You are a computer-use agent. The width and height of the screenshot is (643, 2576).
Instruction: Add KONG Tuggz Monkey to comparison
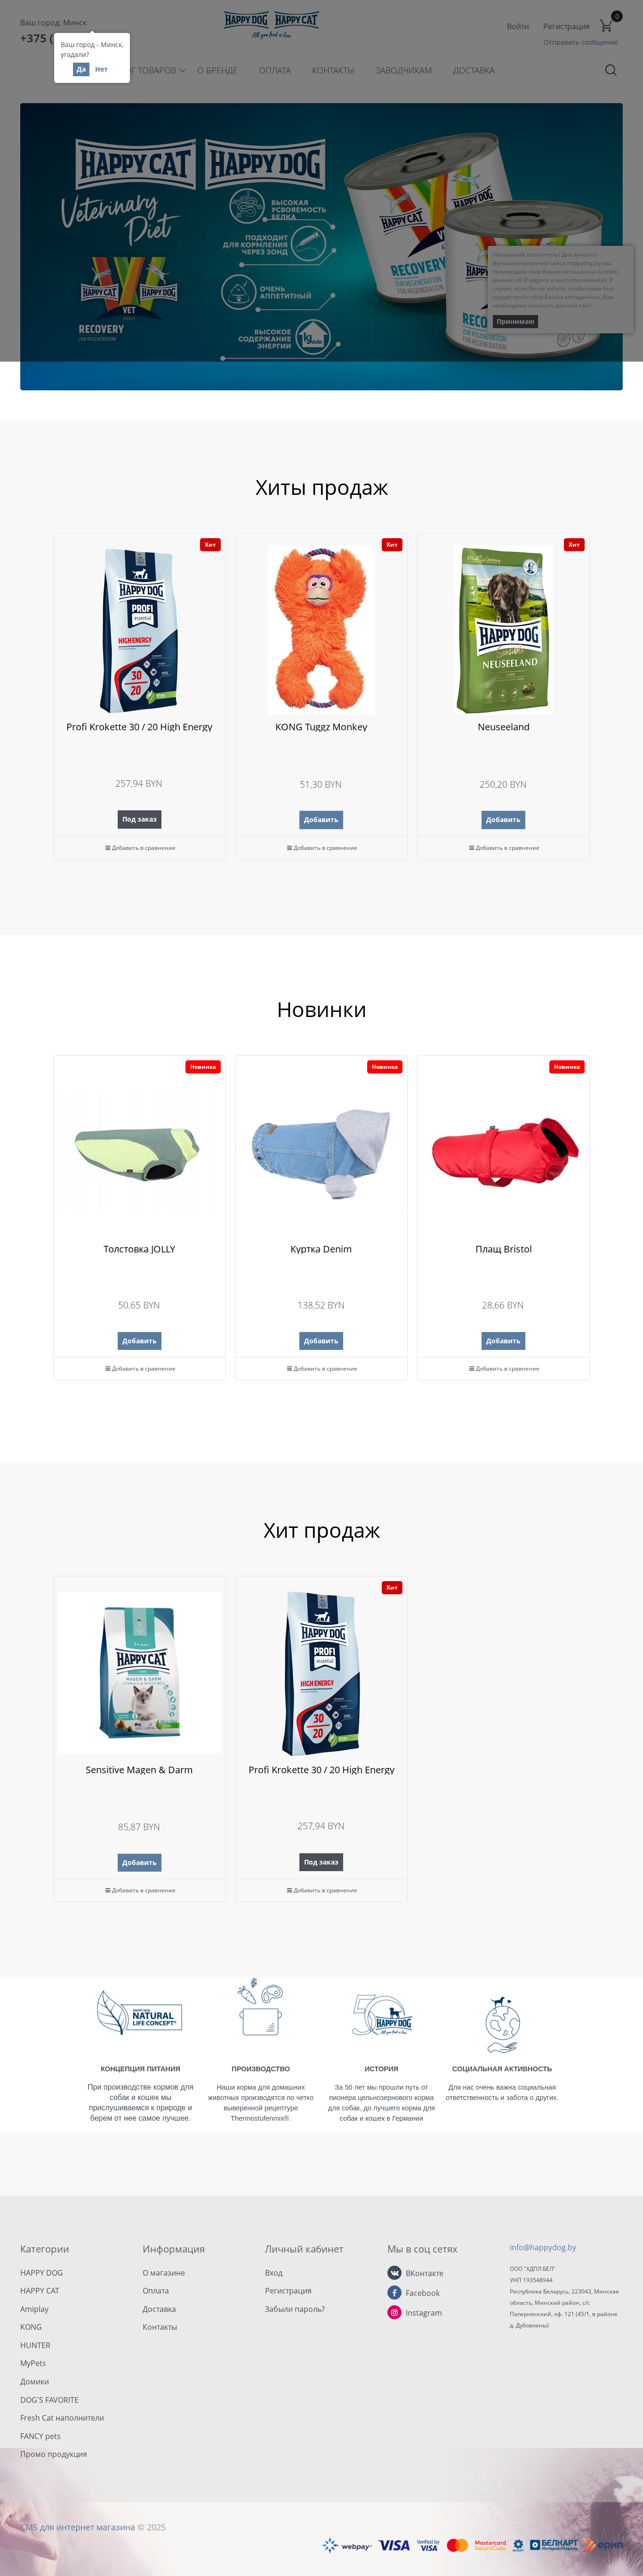[x=321, y=848]
